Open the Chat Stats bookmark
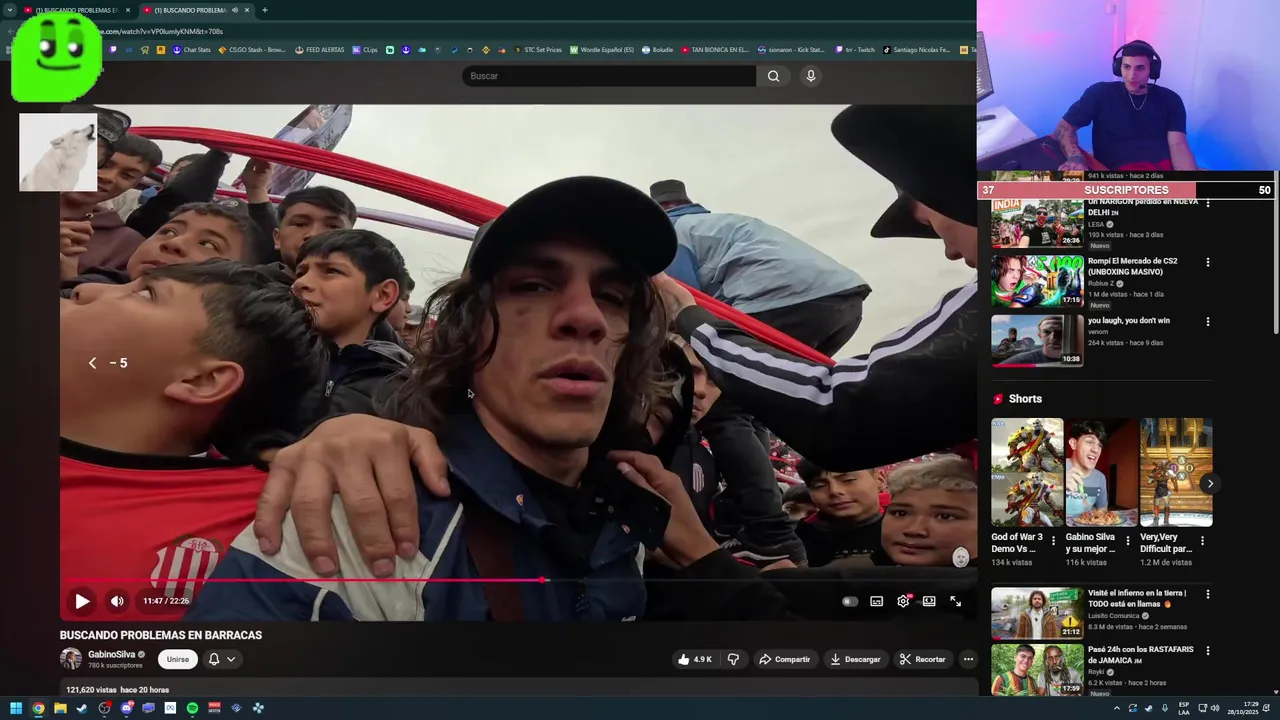Screen dimensions: 1280x720 191,49
